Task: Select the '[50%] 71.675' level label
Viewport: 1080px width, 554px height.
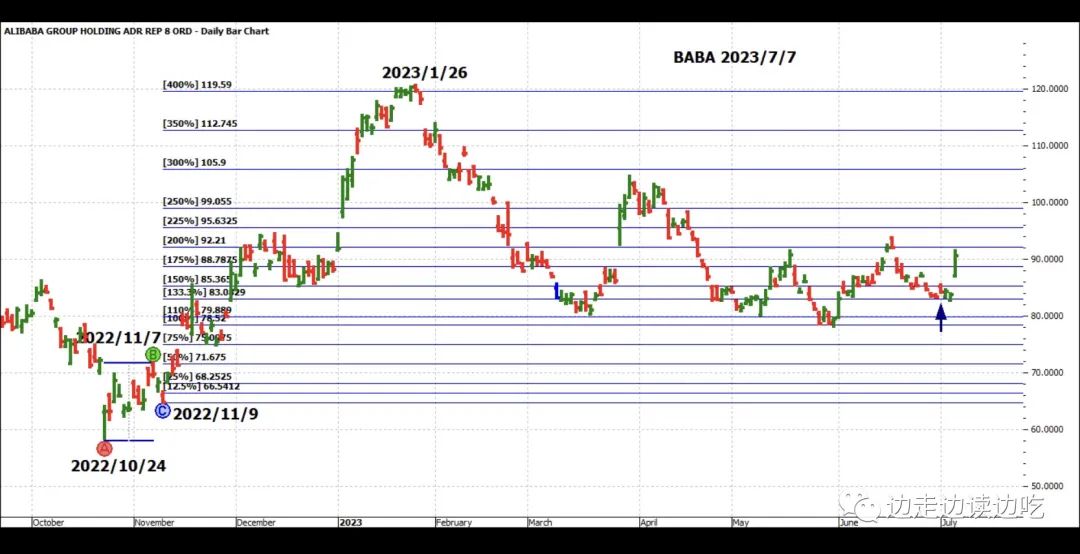Action: tap(194, 357)
